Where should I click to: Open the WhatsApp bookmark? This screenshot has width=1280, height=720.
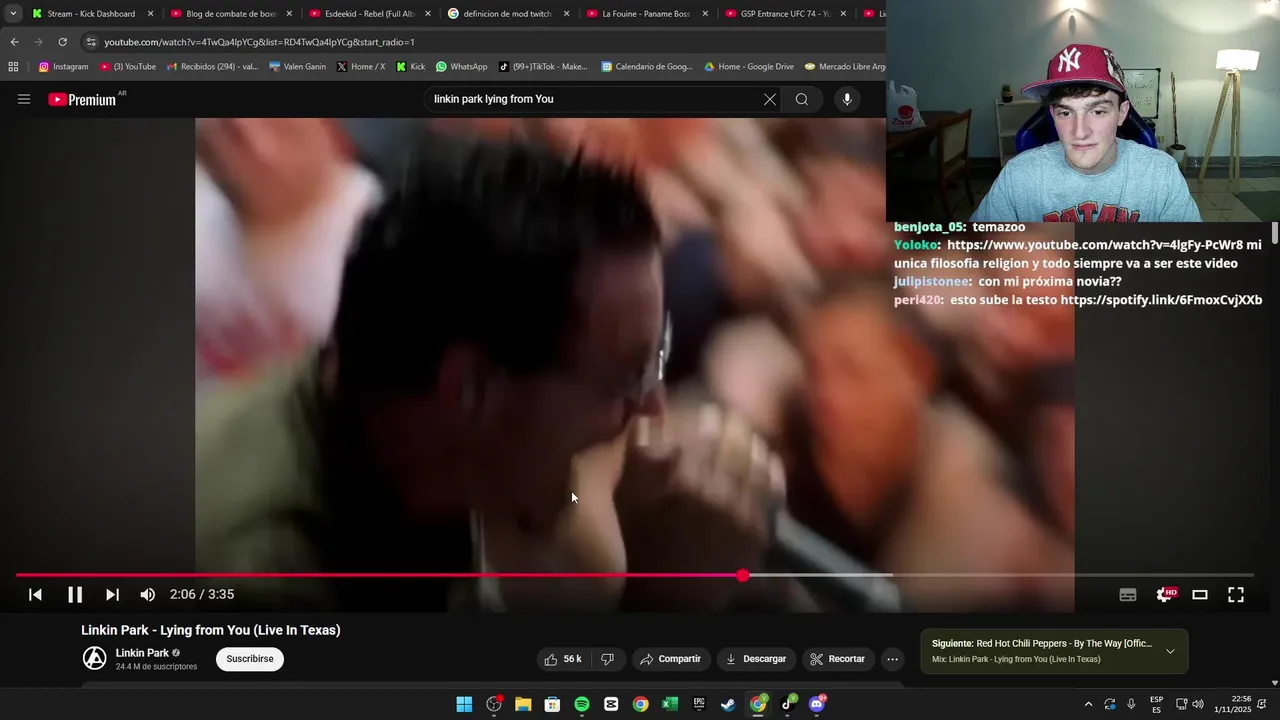coord(461,67)
